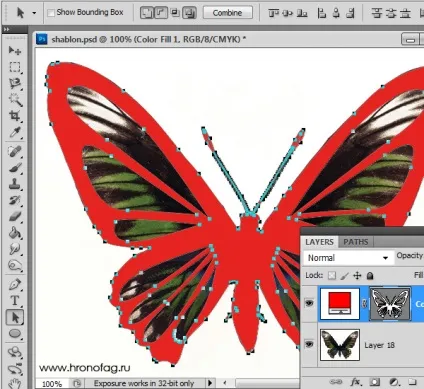Select the Layer 18 thumbnail

340,345
